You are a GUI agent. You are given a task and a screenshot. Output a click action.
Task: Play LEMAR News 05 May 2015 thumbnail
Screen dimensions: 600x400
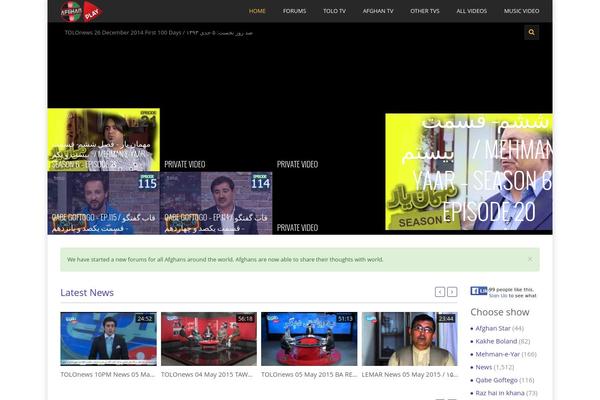click(x=409, y=339)
